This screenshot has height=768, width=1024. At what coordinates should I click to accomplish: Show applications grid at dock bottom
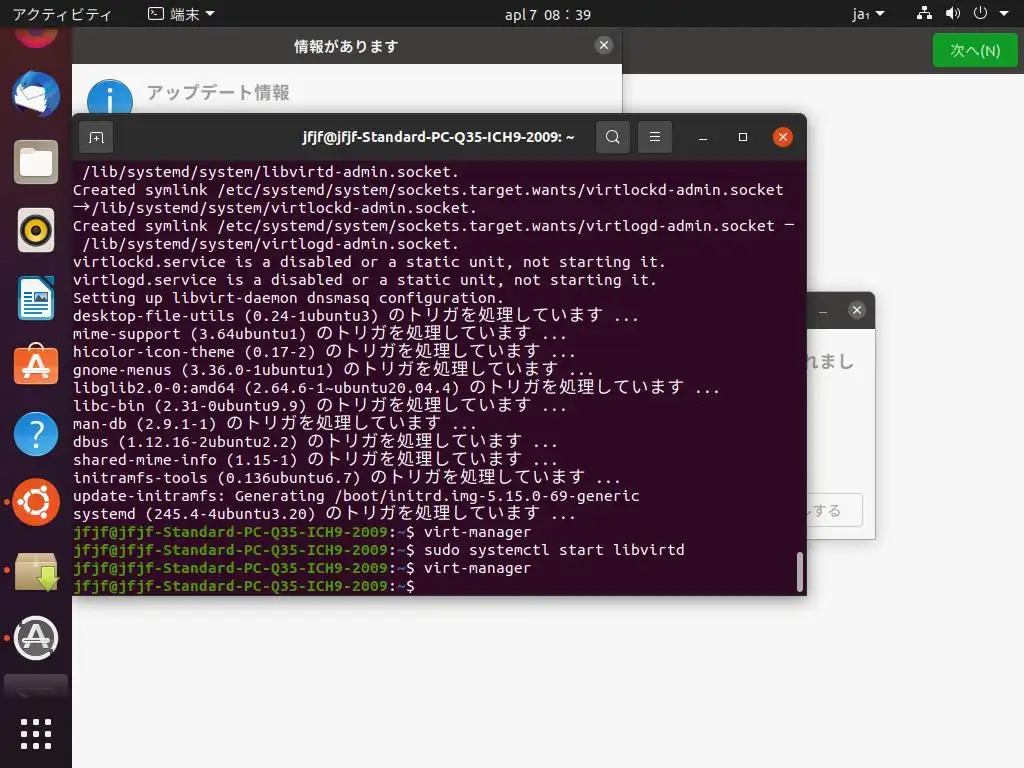[36, 734]
